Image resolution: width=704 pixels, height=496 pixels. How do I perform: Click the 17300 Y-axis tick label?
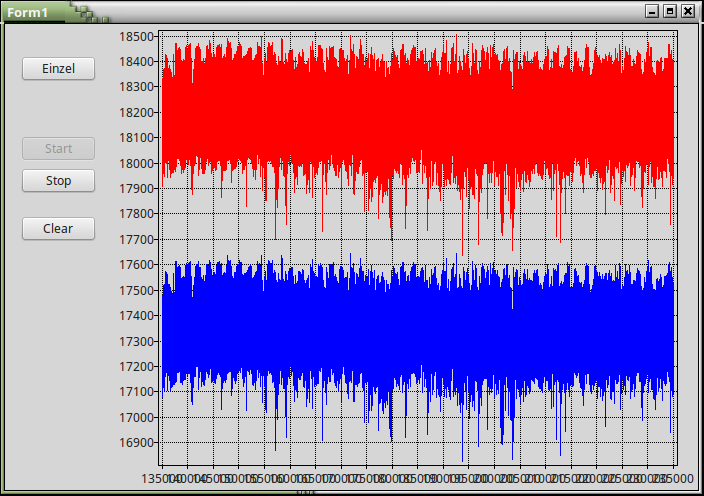(x=136, y=342)
